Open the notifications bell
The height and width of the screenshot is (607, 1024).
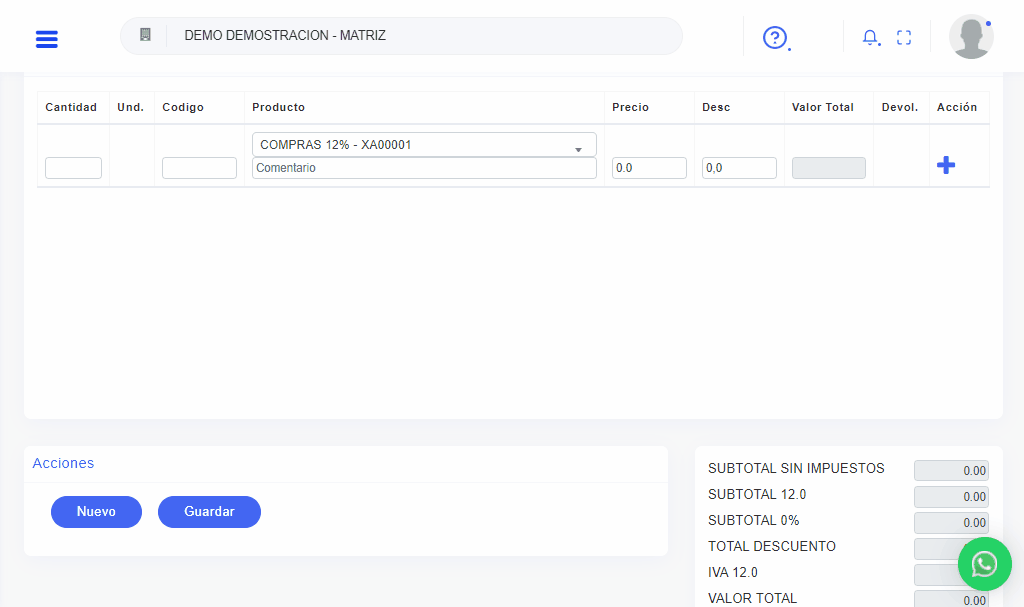(870, 37)
